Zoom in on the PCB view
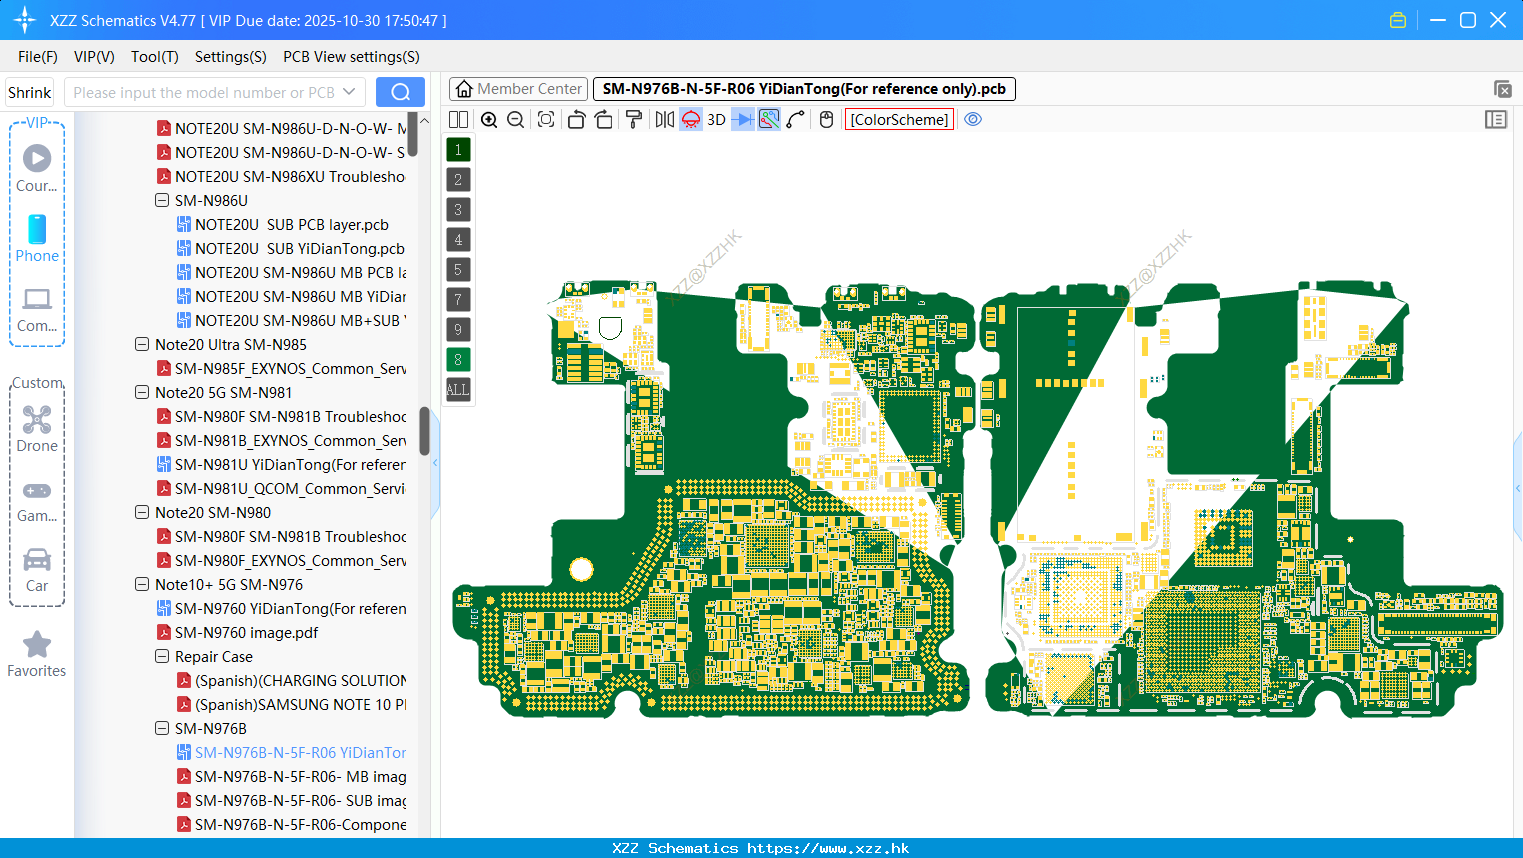The width and height of the screenshot is (1523, 858). pyautogui.click(x=489, y=120)
